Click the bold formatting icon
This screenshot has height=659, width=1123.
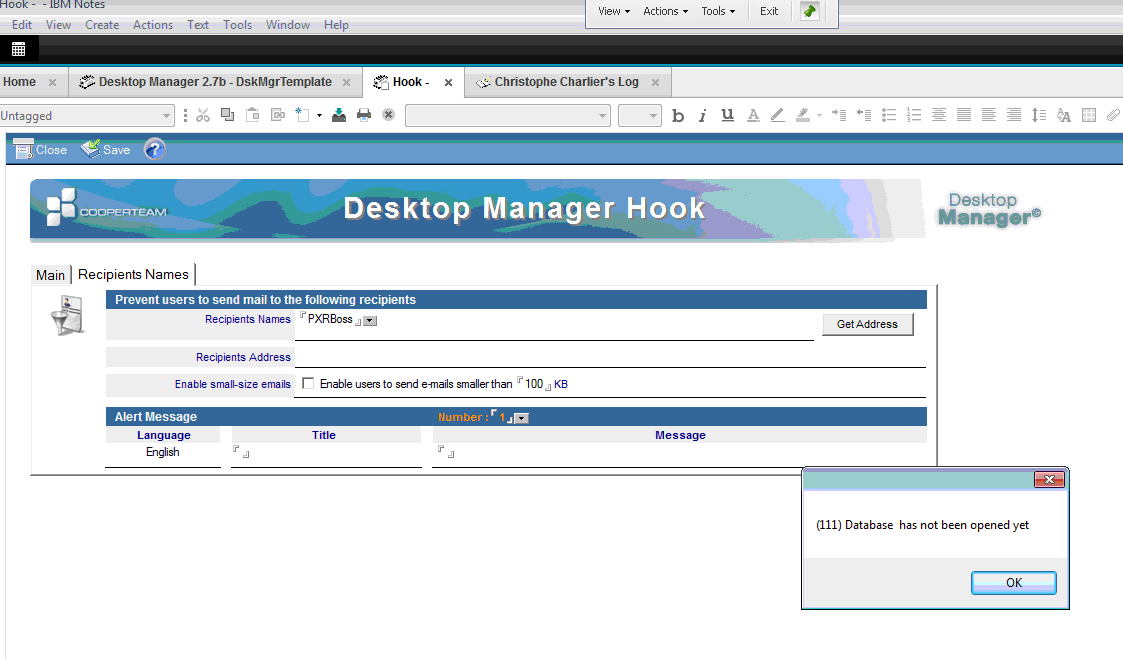coord(678,116)
